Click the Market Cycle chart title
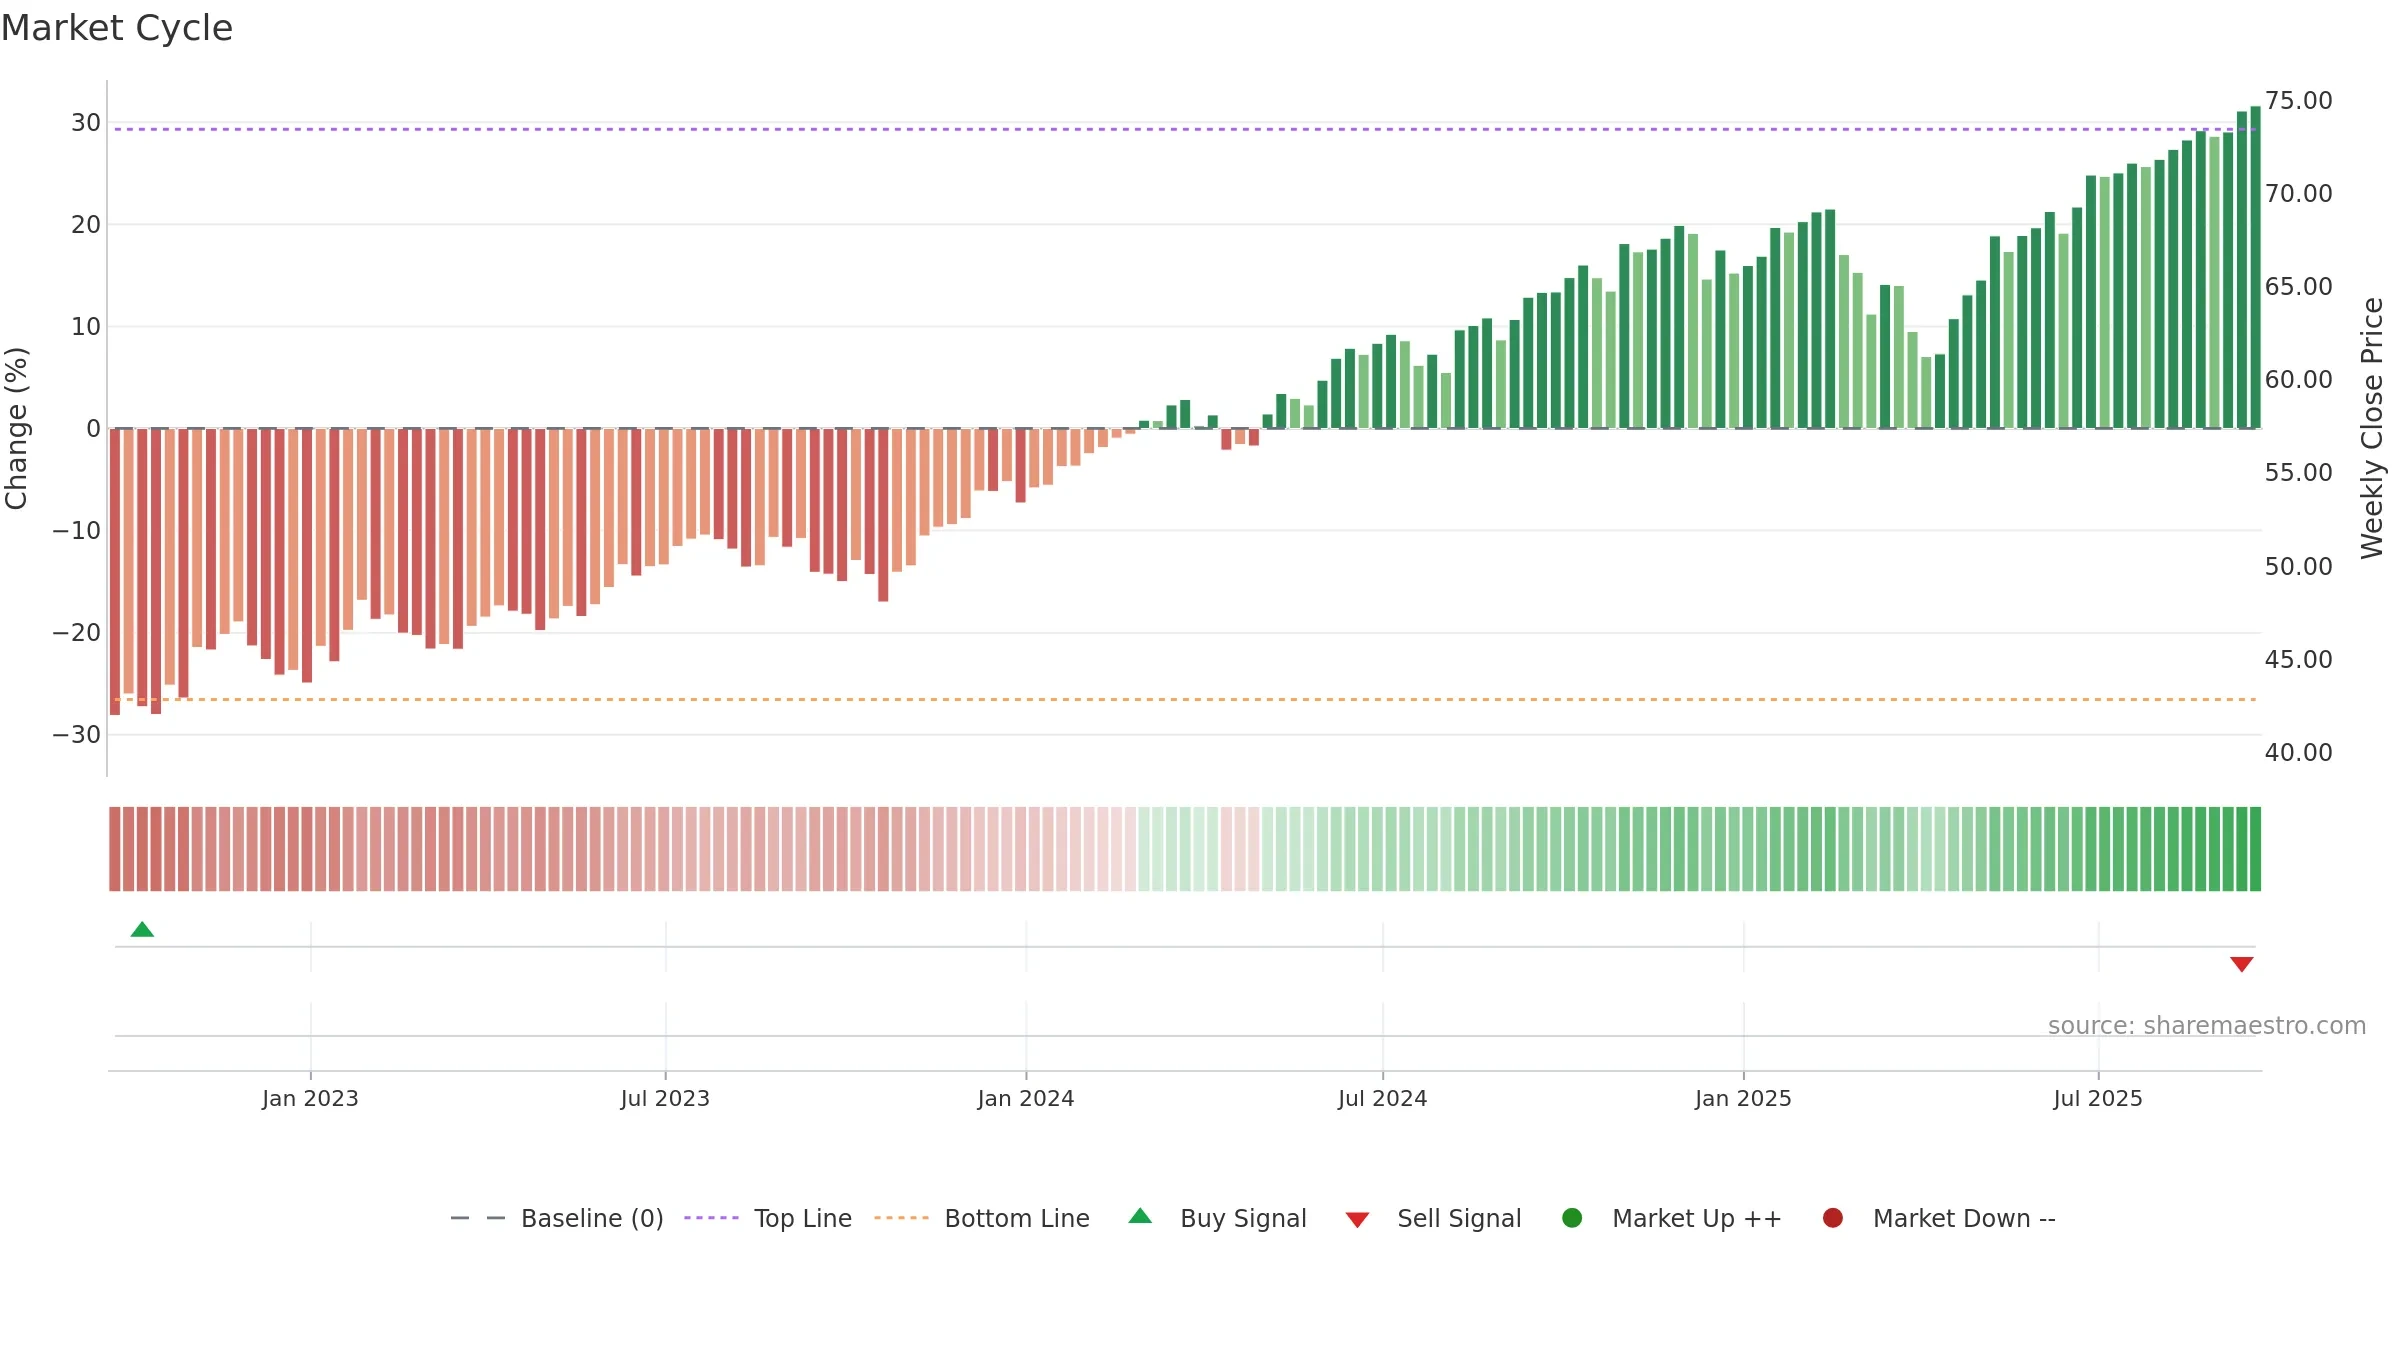2400x1350 pixels. (x=117, y=28)
